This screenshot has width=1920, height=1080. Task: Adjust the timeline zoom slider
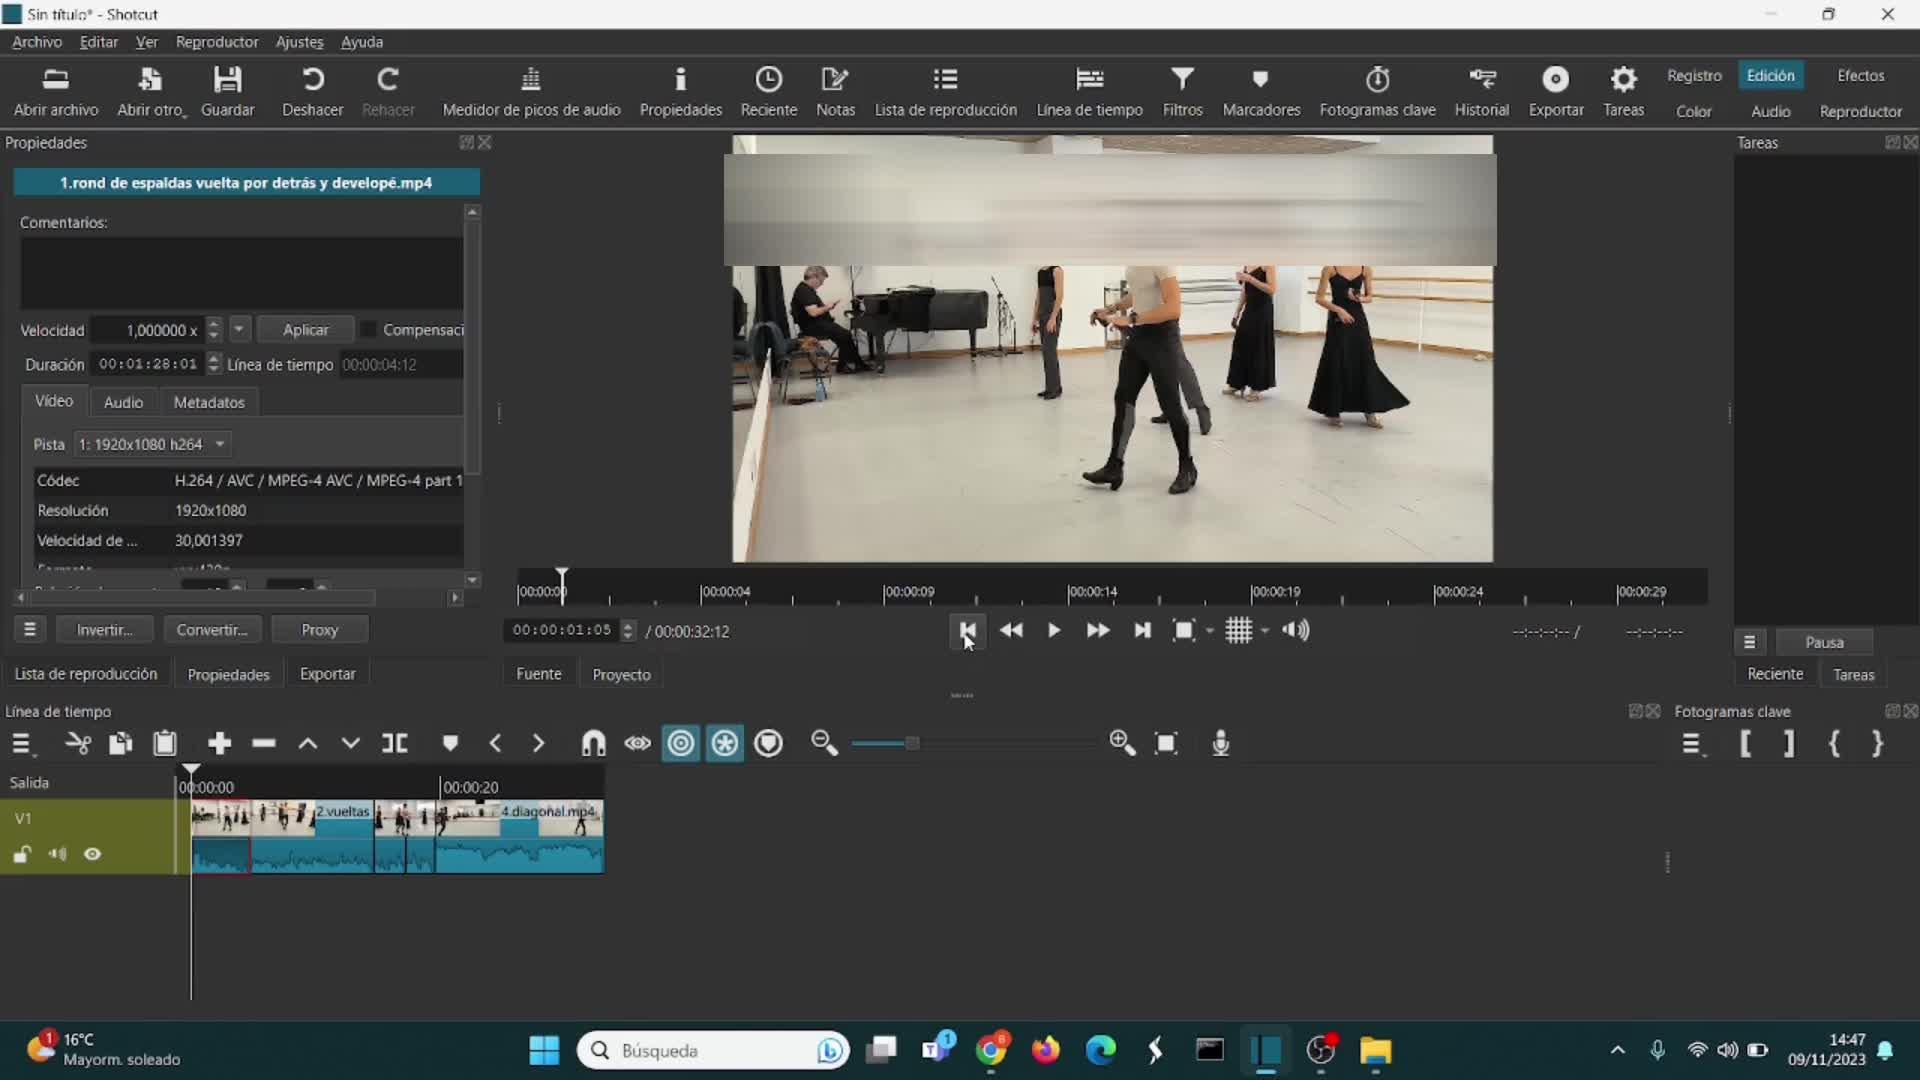click(911, 743)
